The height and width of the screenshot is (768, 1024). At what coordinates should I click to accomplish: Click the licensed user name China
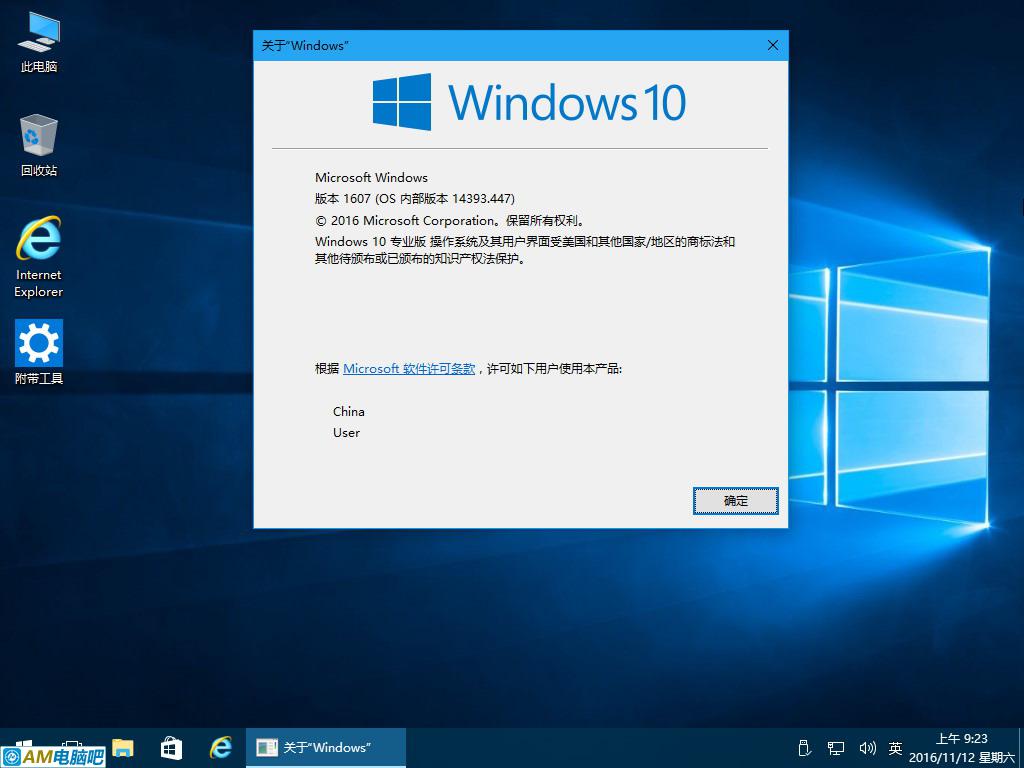(x=349, y=411)
